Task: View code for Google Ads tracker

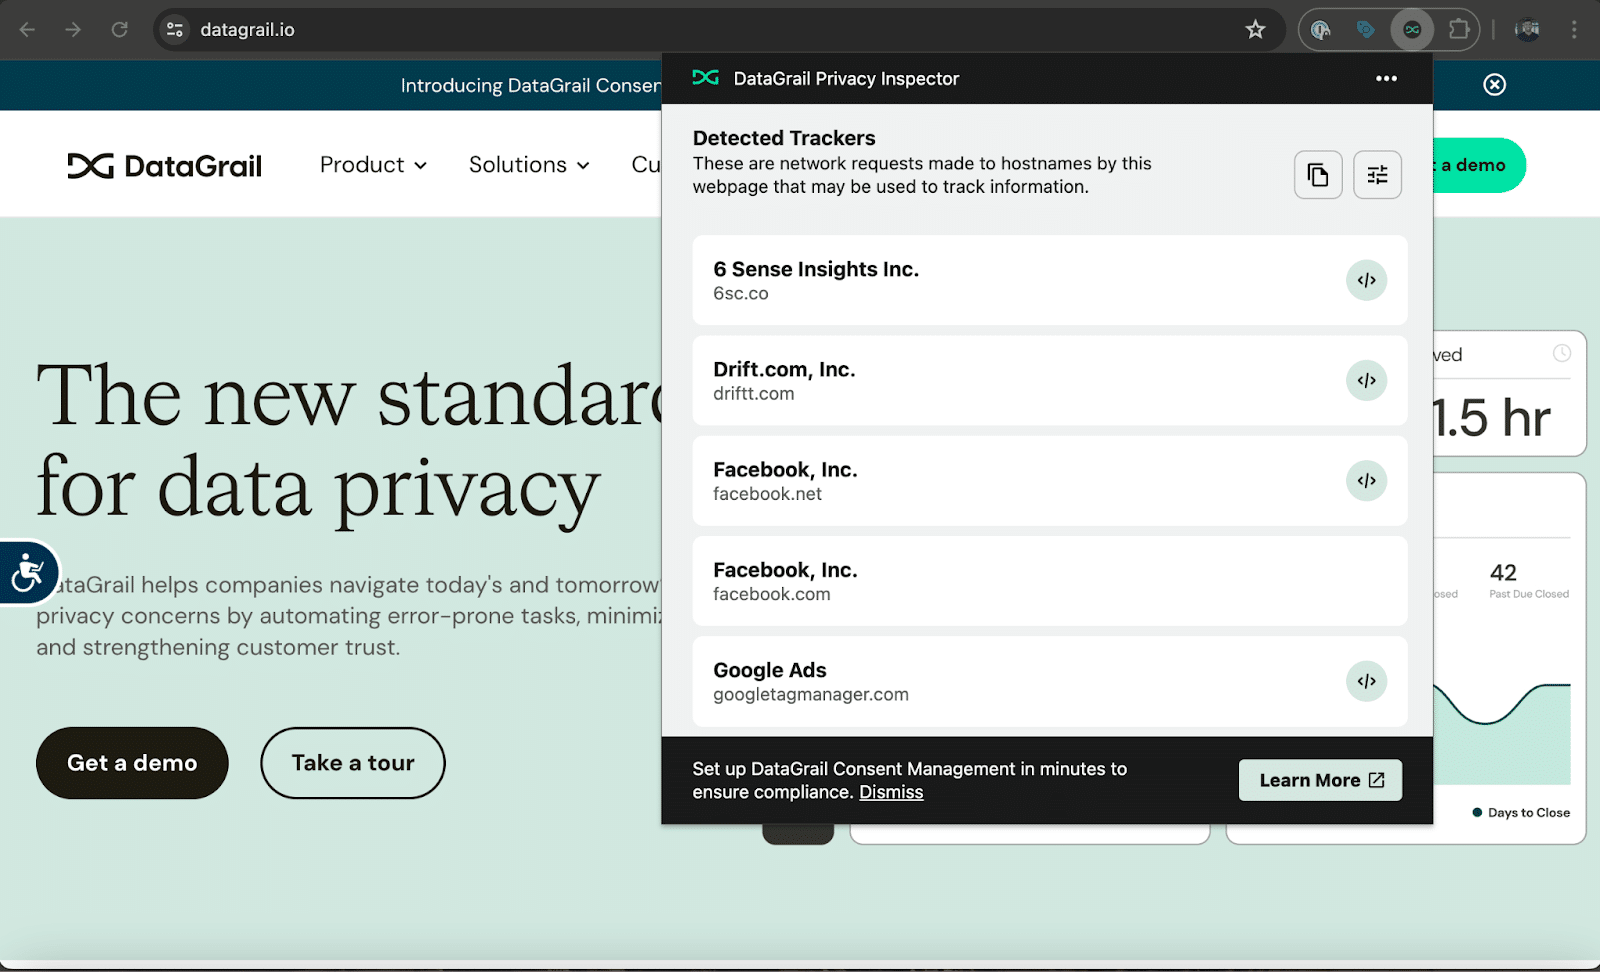Action: tap(1366, 681)
